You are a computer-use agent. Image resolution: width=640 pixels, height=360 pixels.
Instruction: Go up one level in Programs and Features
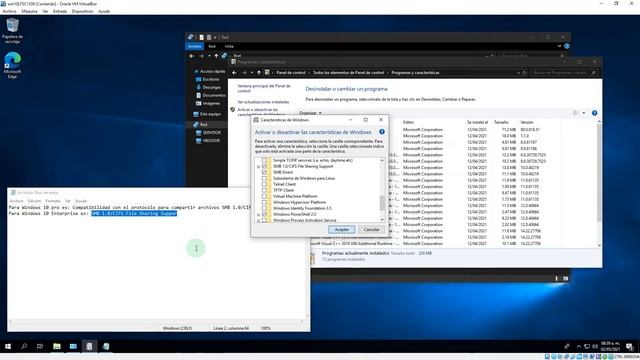click(258, 73)
